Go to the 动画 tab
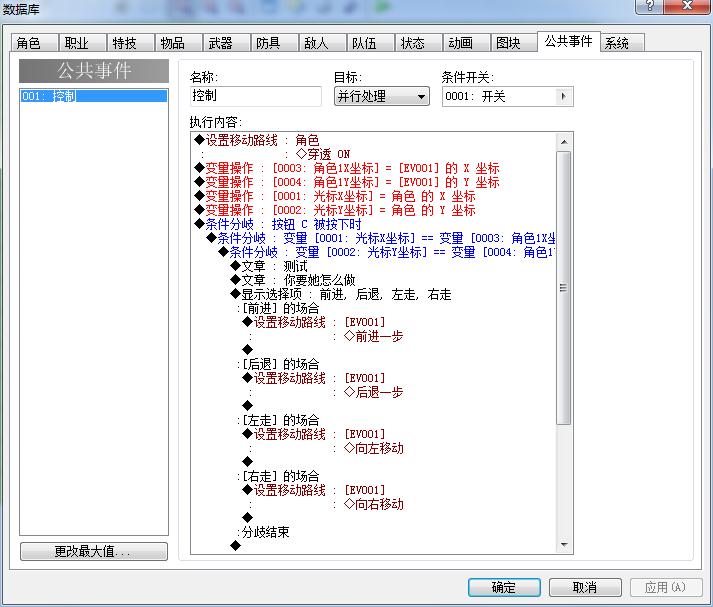The height and width of the screenshot is (607, 713). (467, 43)
